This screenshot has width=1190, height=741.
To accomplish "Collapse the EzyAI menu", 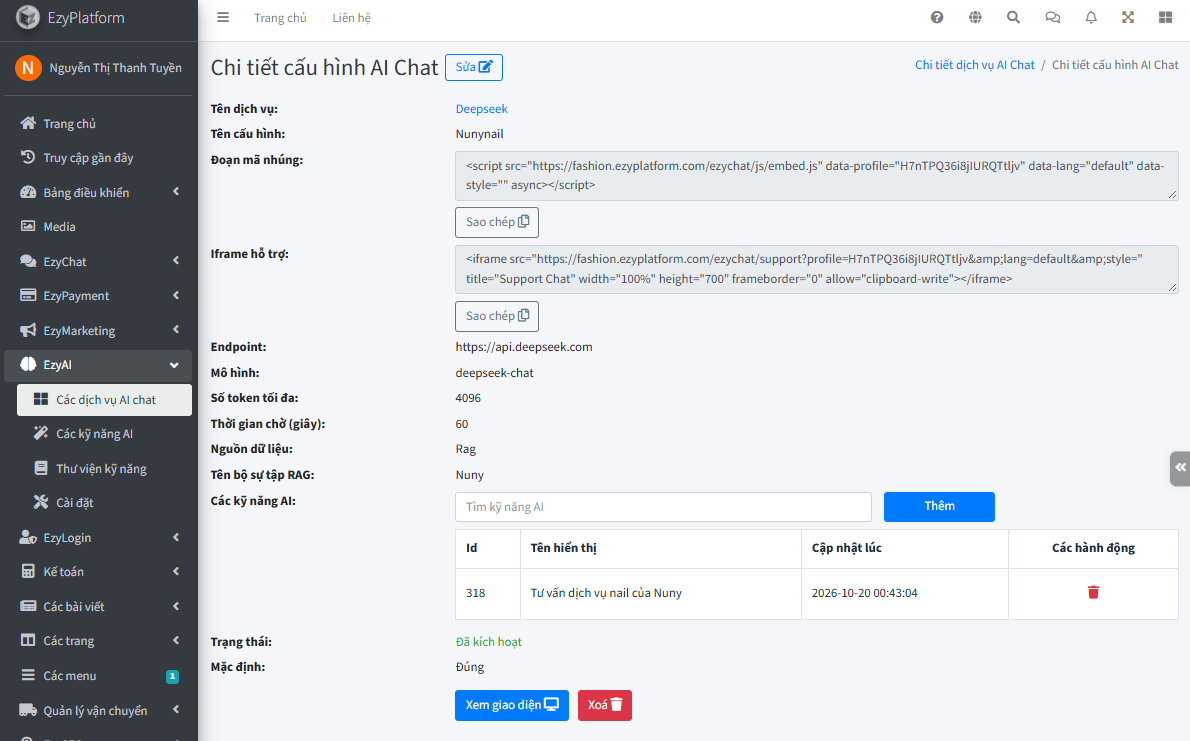I will click(x=96, y=364).
